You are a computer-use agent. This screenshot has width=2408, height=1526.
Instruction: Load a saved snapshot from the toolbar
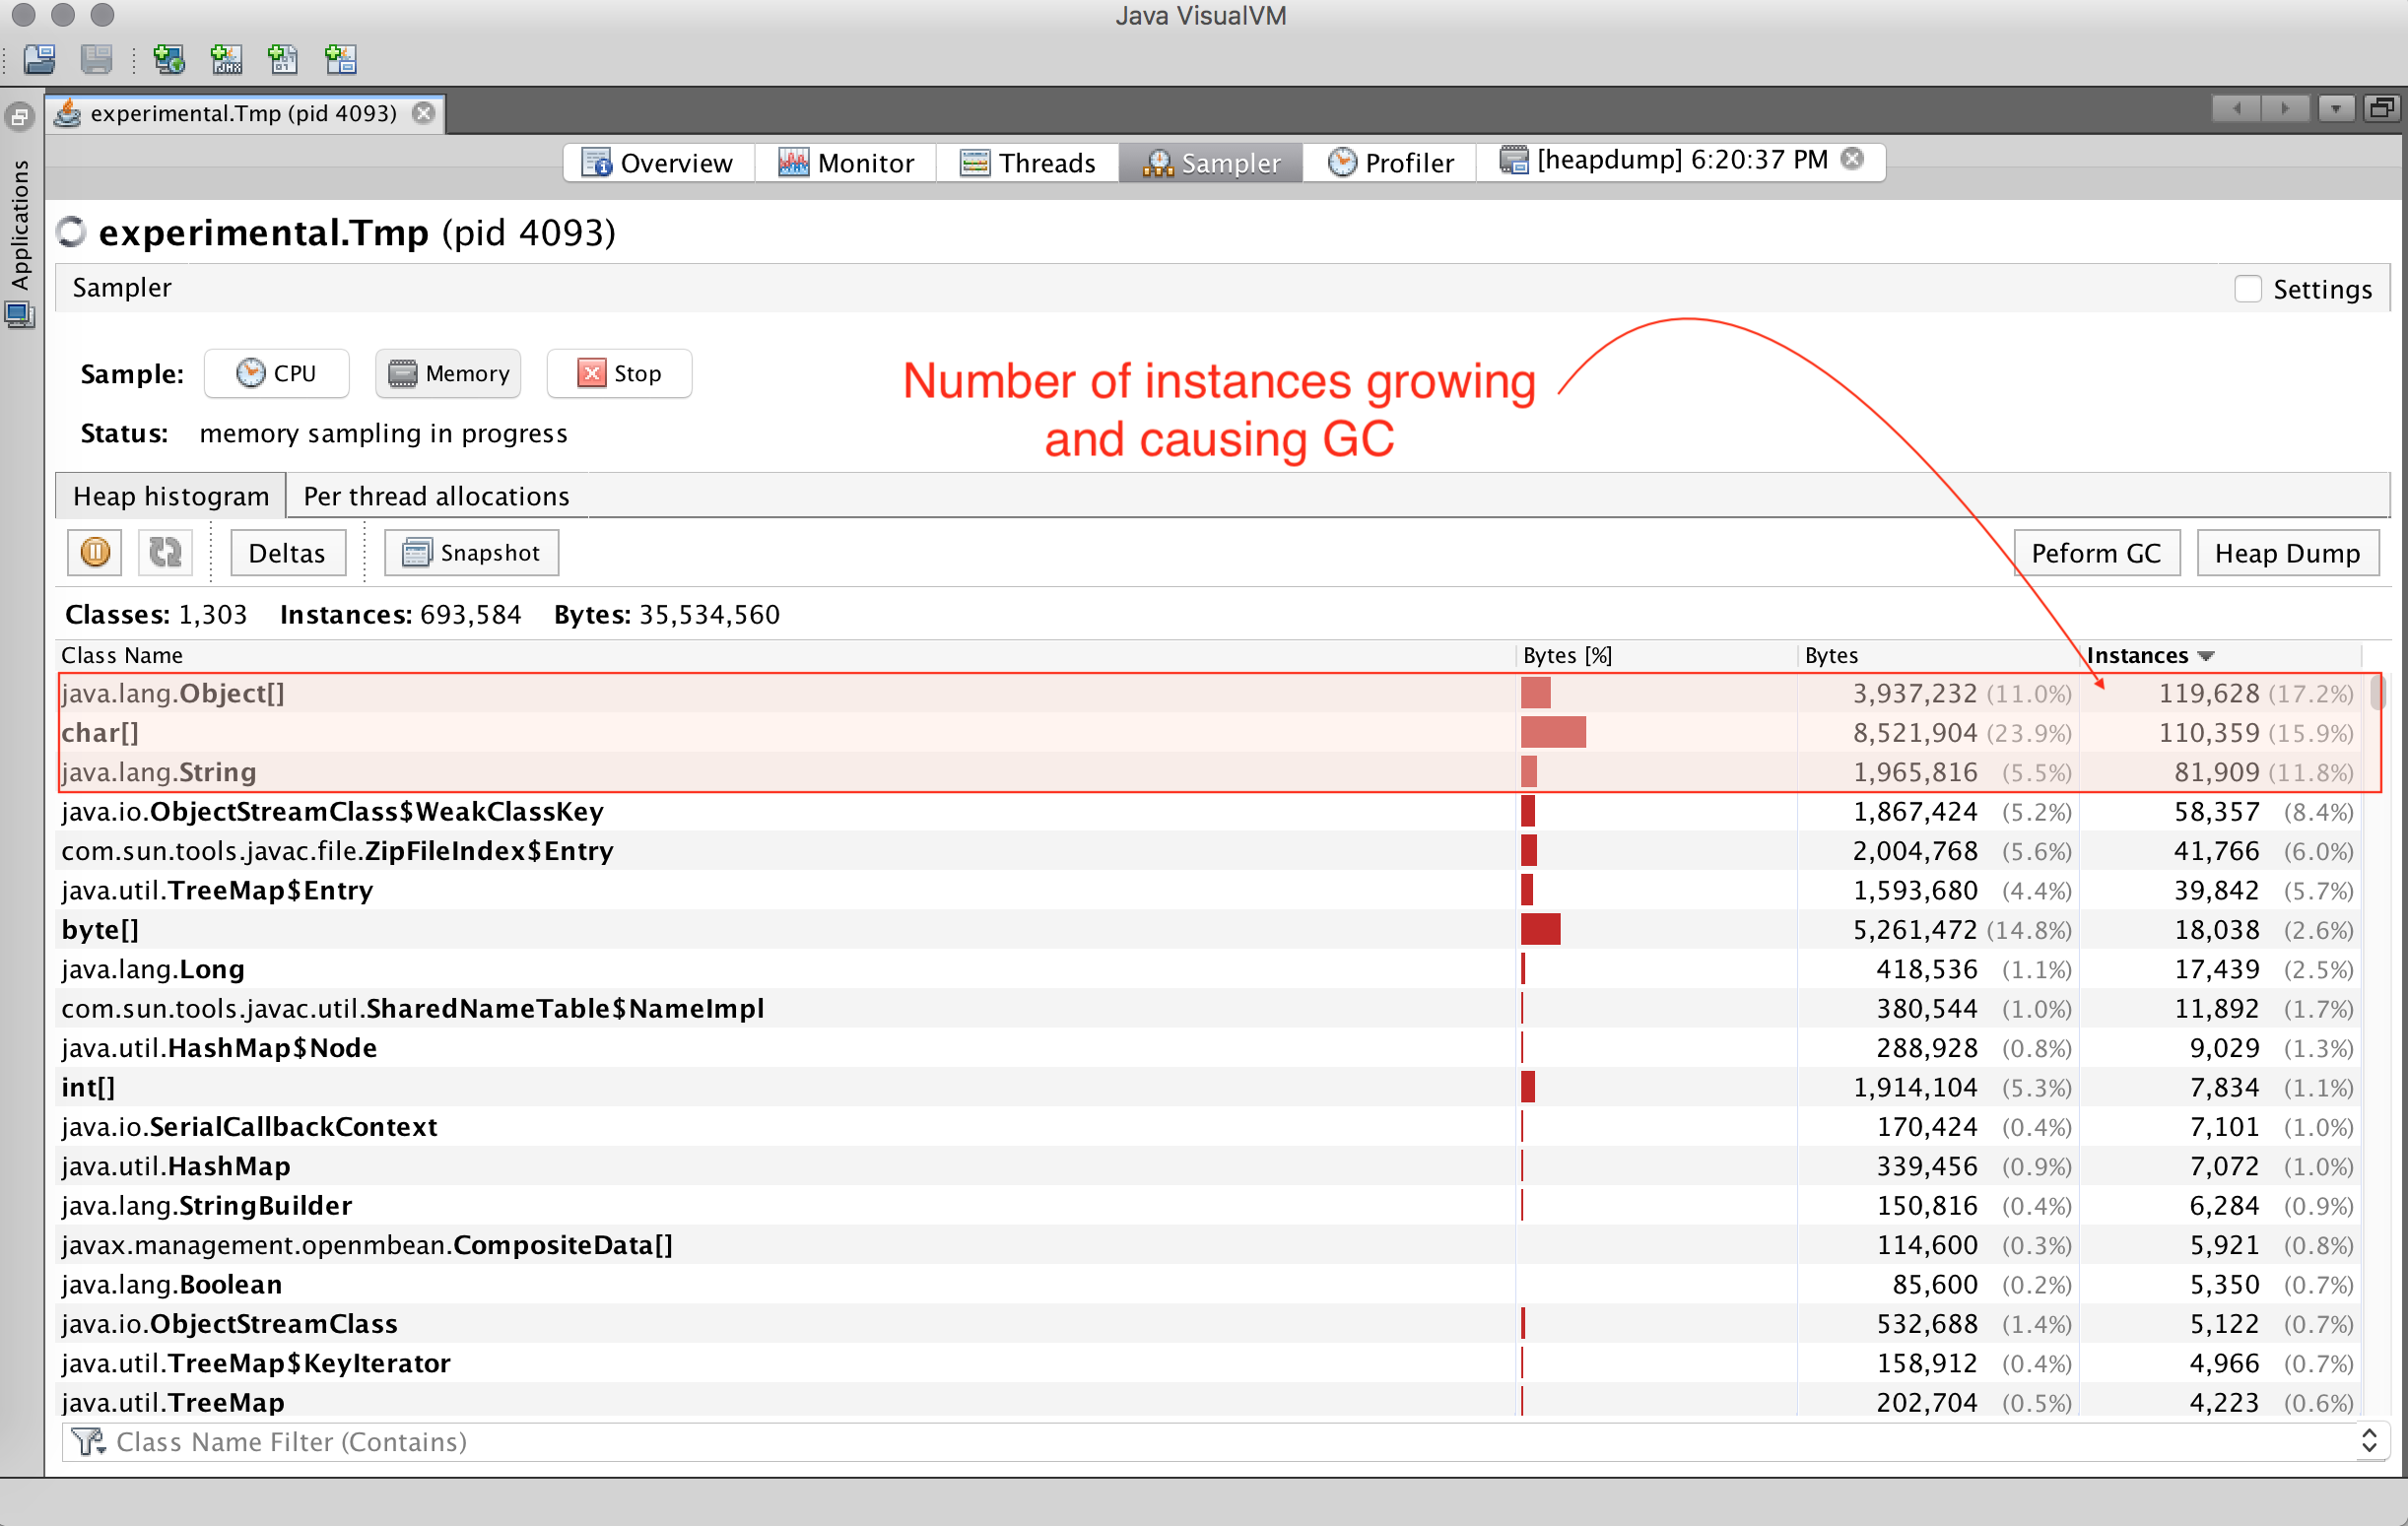tap(40, 60)
